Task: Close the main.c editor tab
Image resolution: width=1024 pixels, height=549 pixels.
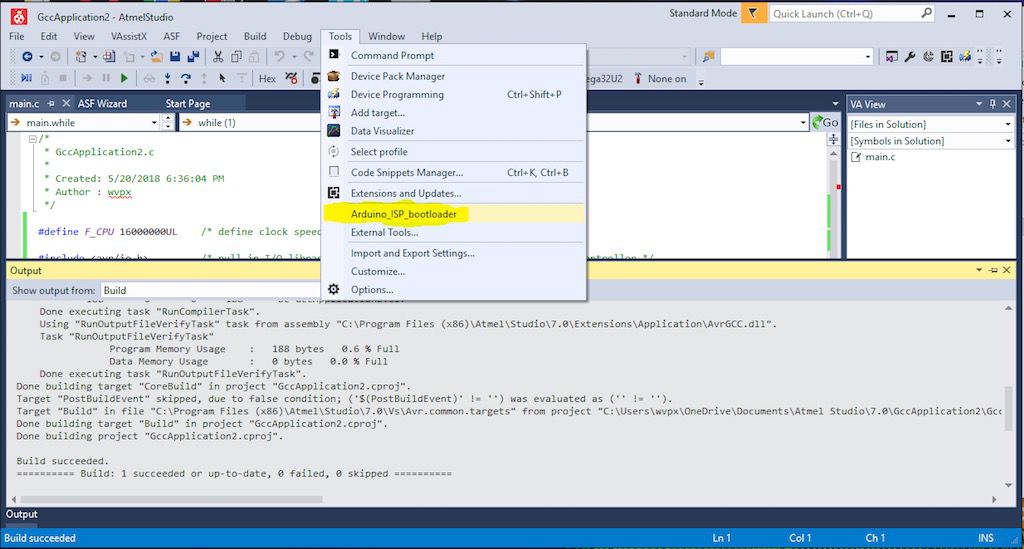Action: [x=66, y=103]
